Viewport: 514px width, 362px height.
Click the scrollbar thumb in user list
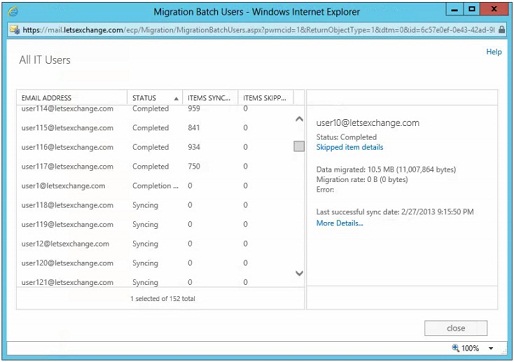click(x=299, y=146)
